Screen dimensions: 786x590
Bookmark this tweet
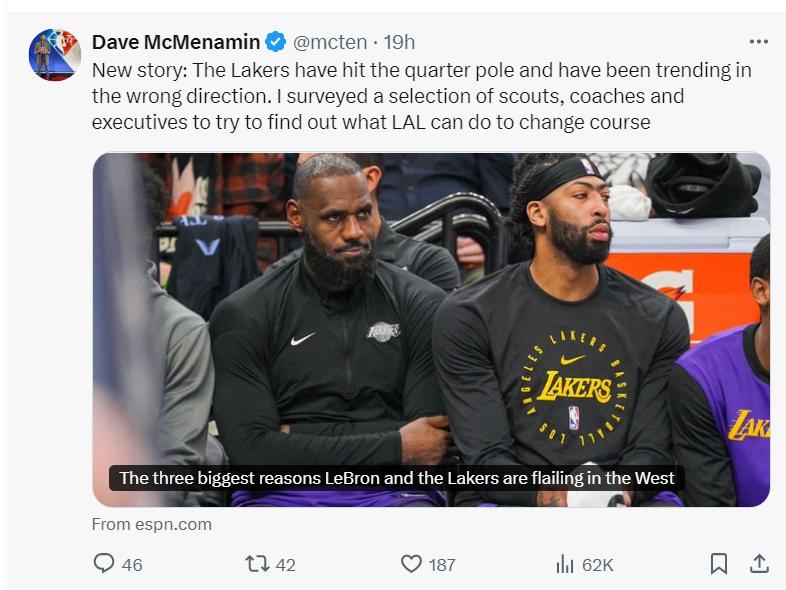718,564
